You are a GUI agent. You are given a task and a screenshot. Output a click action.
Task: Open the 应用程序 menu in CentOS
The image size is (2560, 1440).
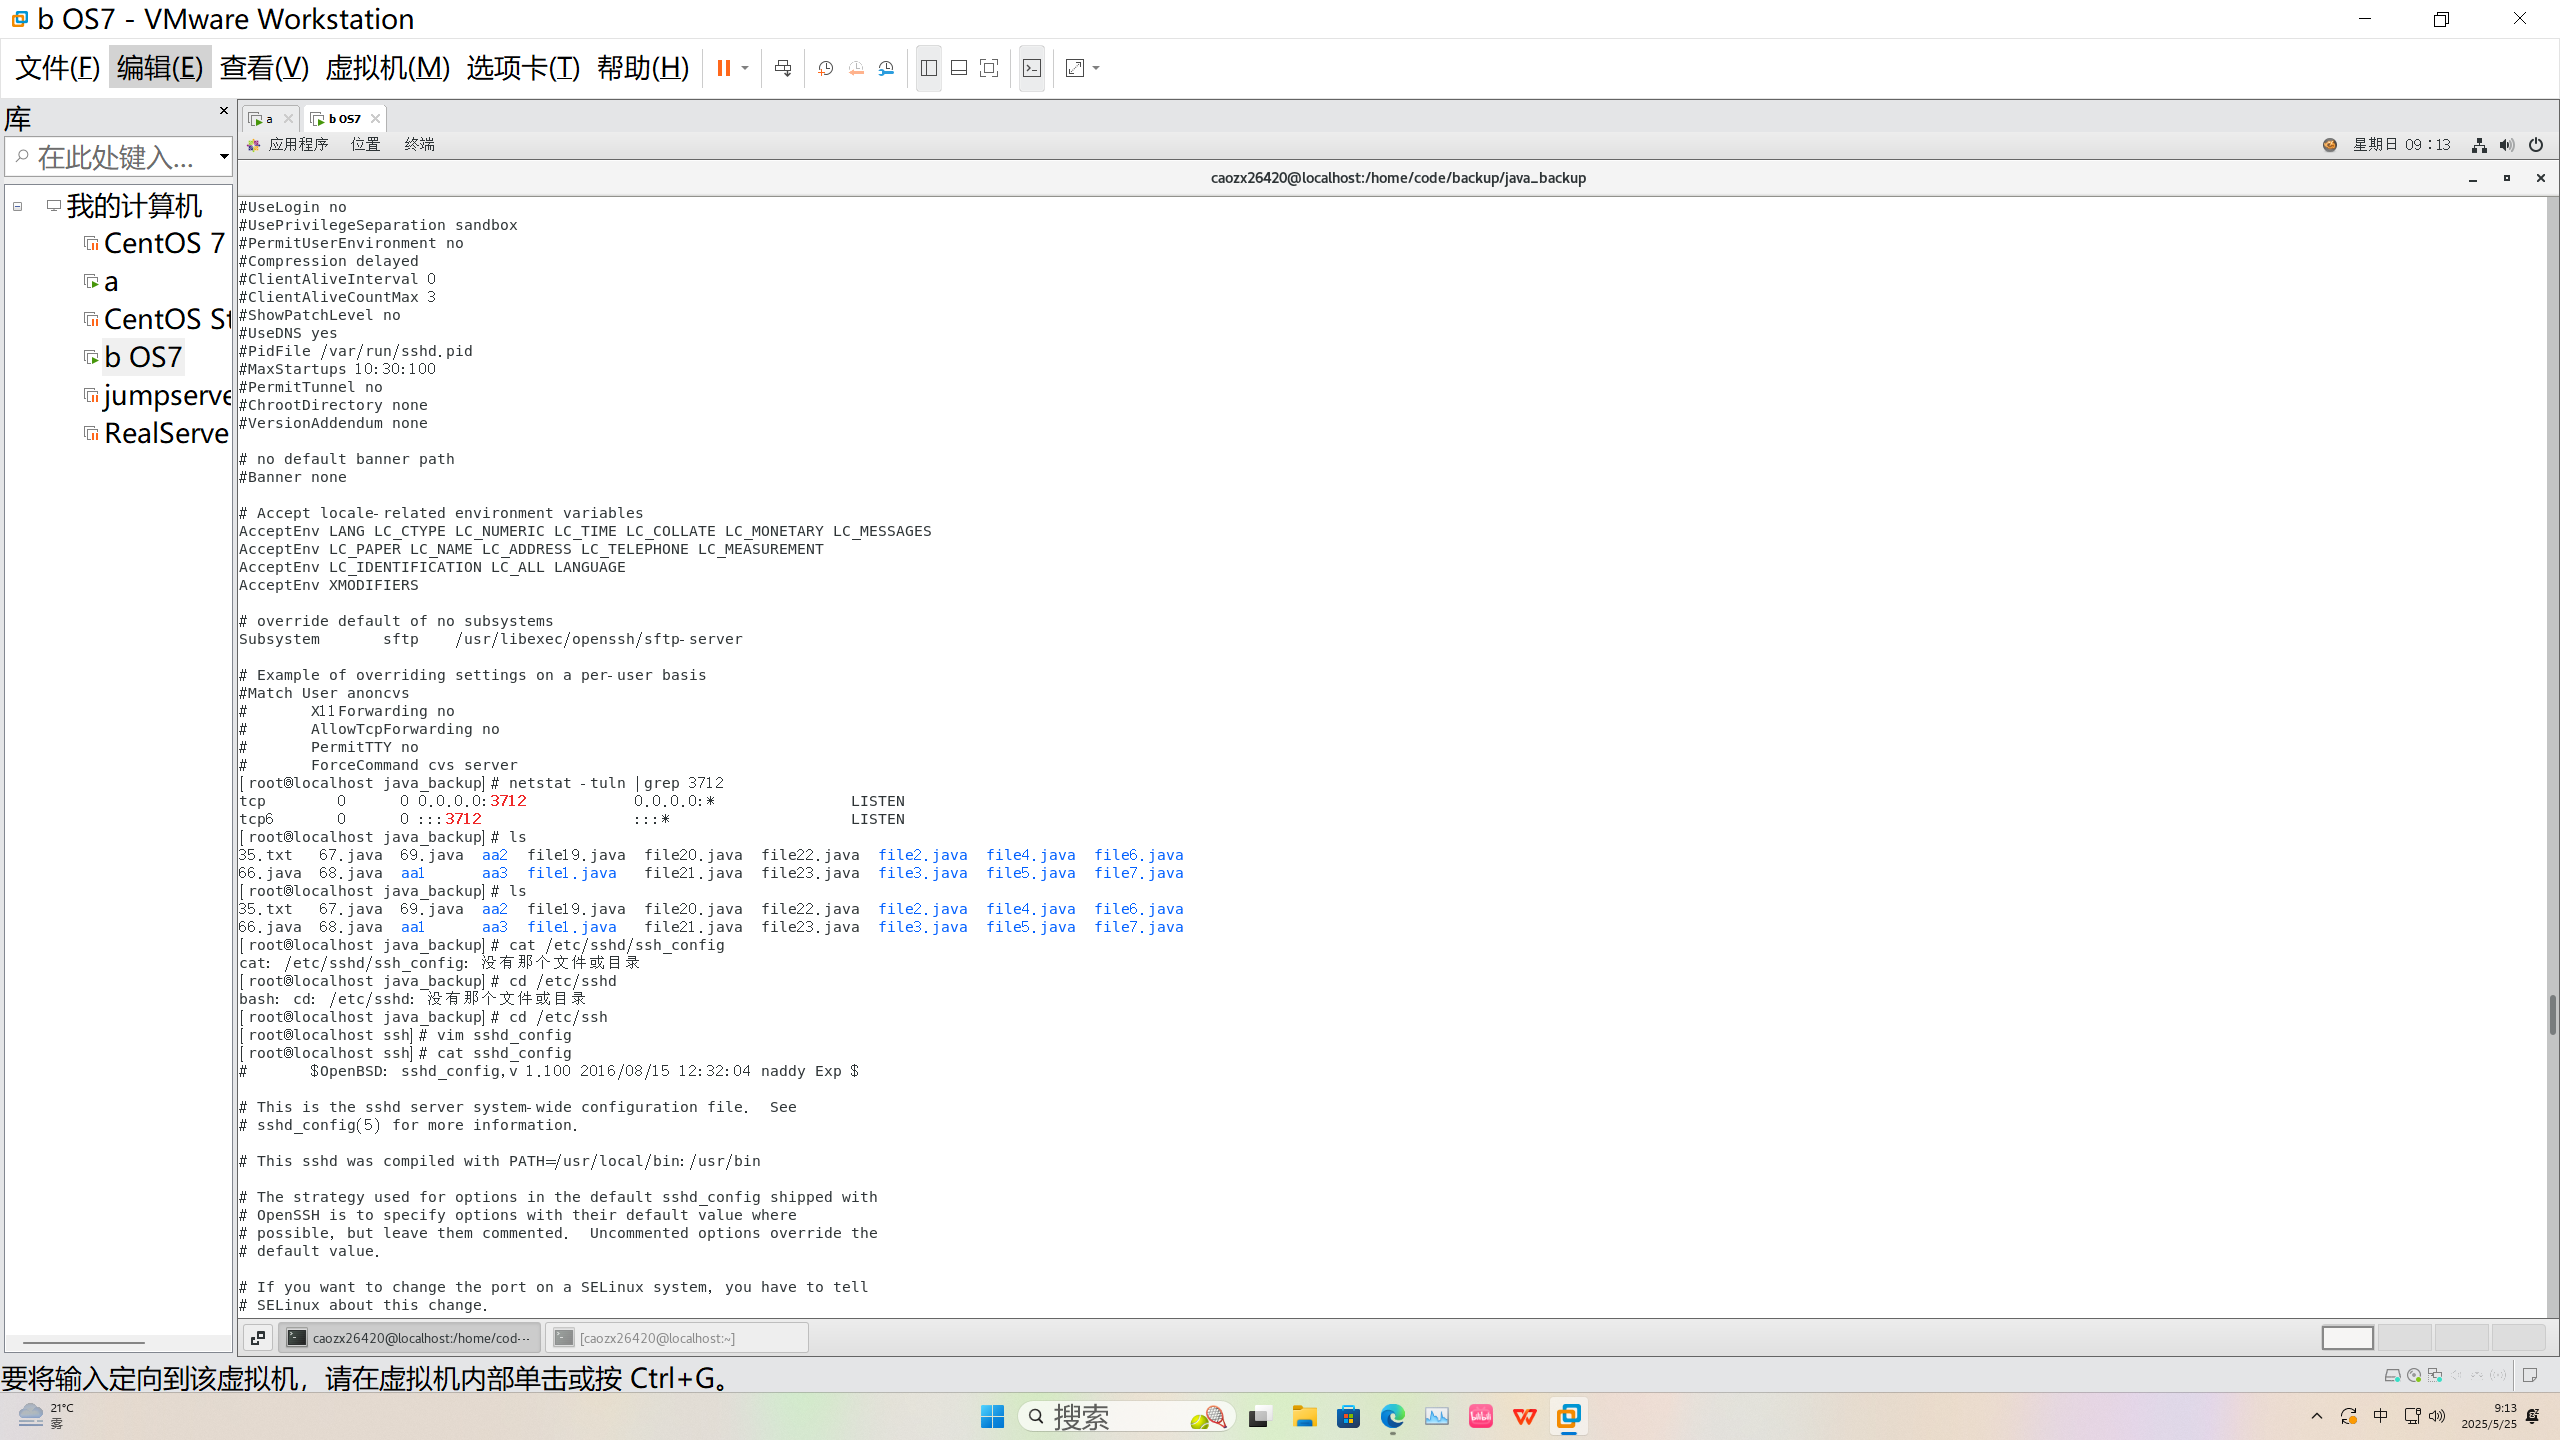(297, 144)
